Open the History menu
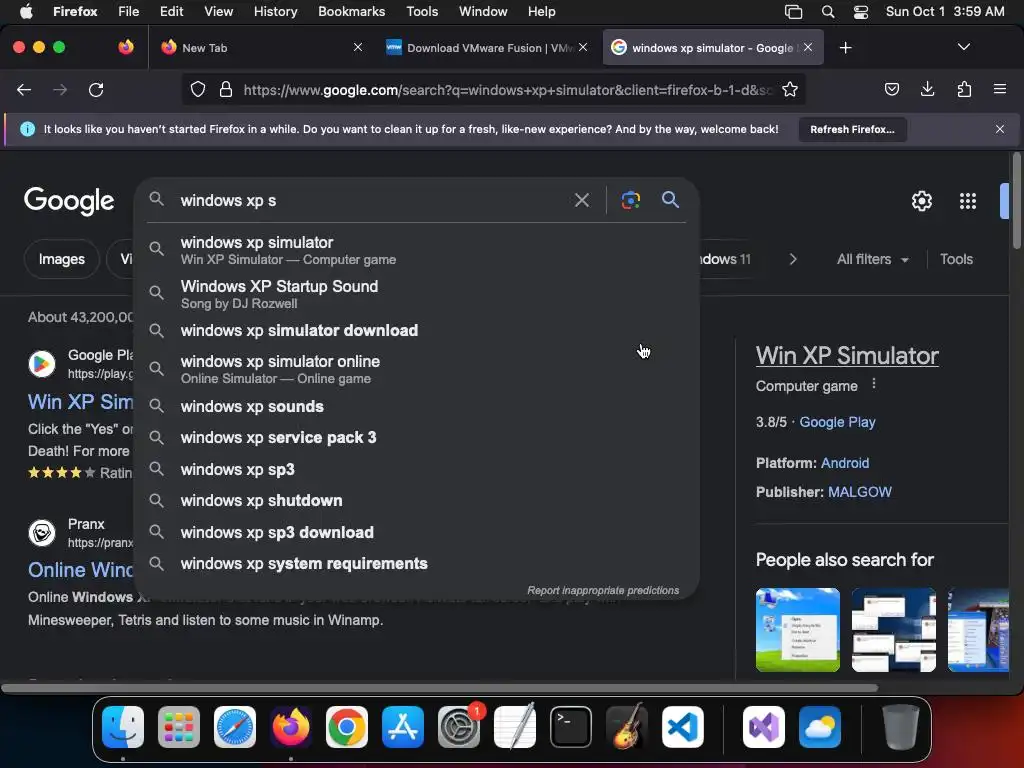1024x768 pixels. [x=275, y=12]
